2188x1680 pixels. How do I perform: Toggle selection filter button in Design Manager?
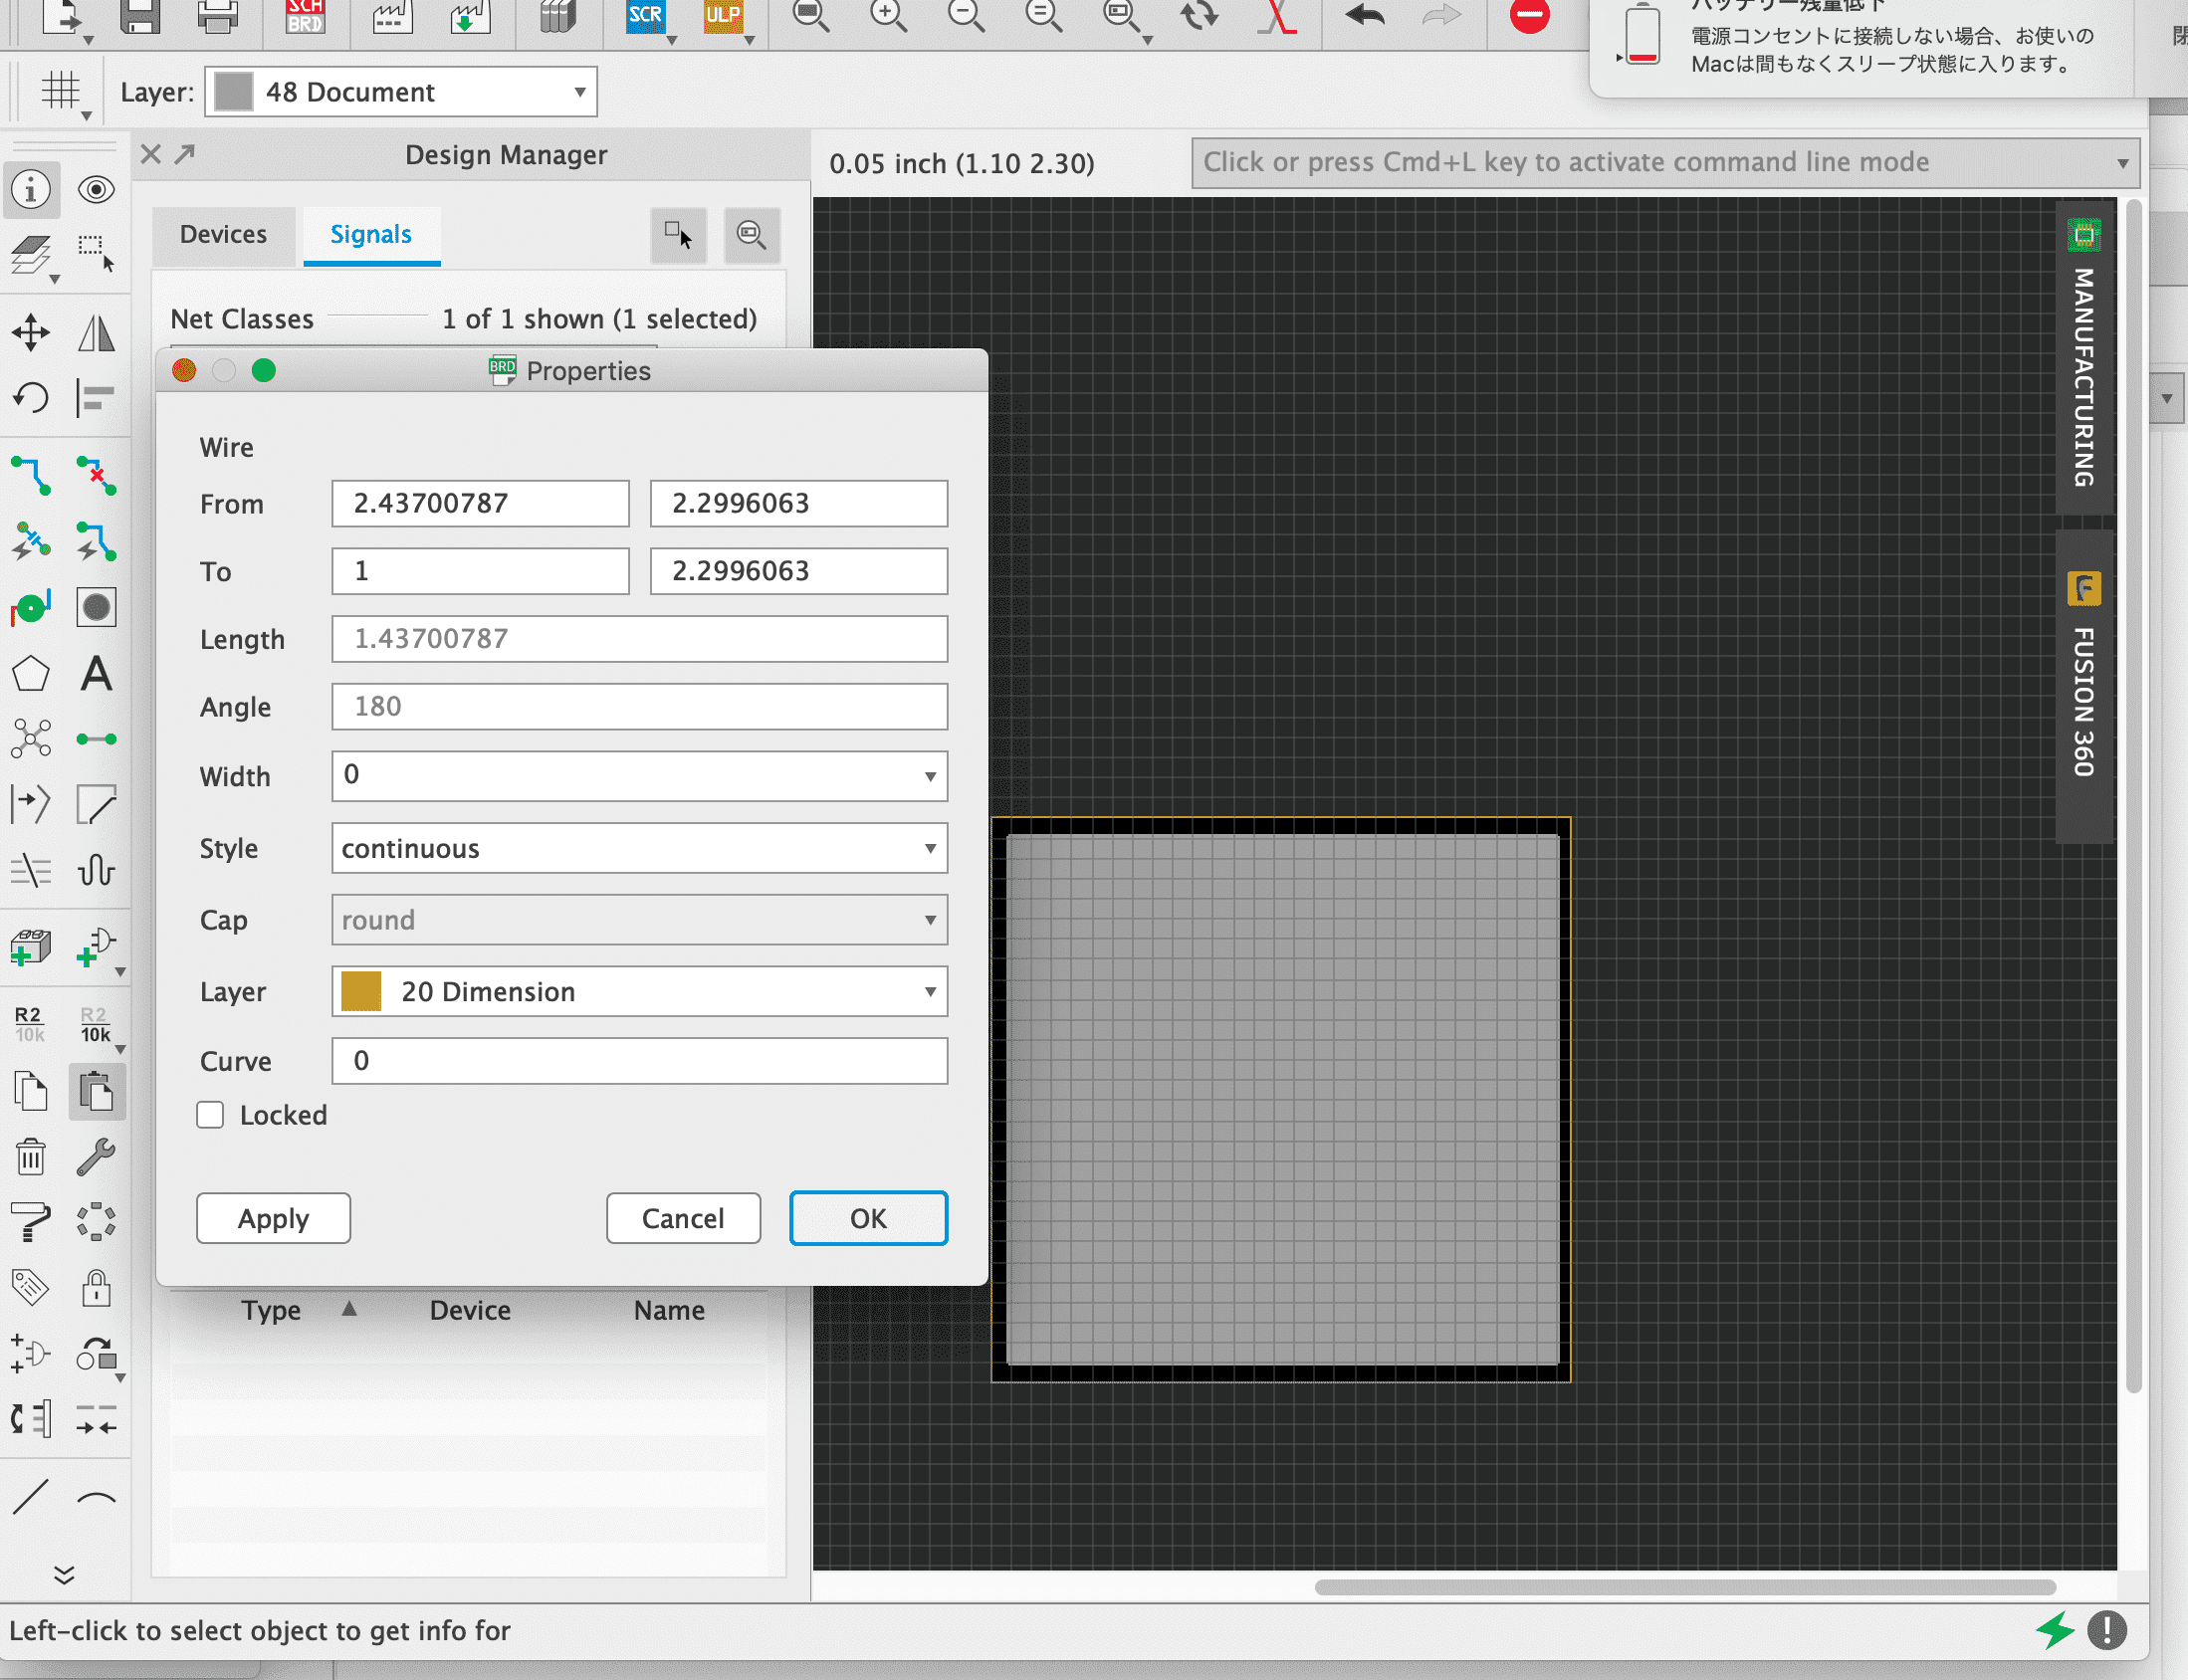click(x=678, y=235)
